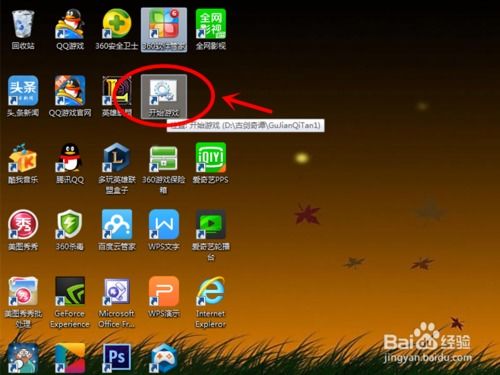Select the QQ游戏 desktop shortcut
This screenshot has height=375, width=500.
point(70,24)
